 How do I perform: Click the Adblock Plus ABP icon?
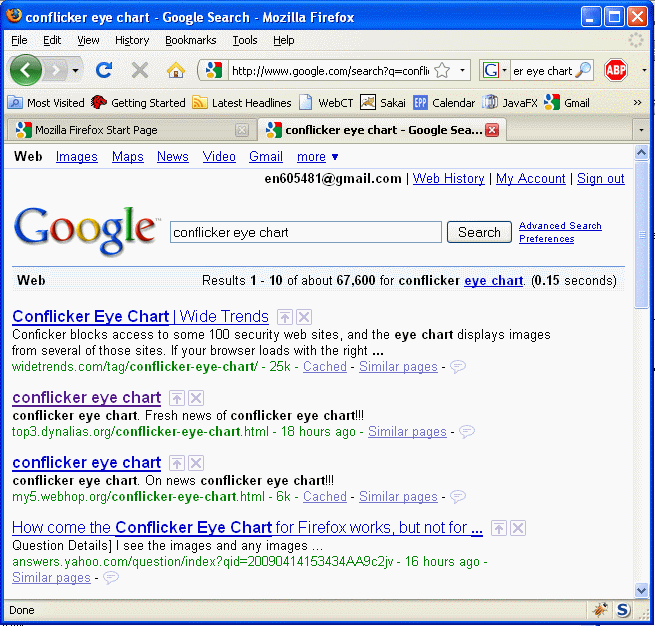tap(616, 70)
